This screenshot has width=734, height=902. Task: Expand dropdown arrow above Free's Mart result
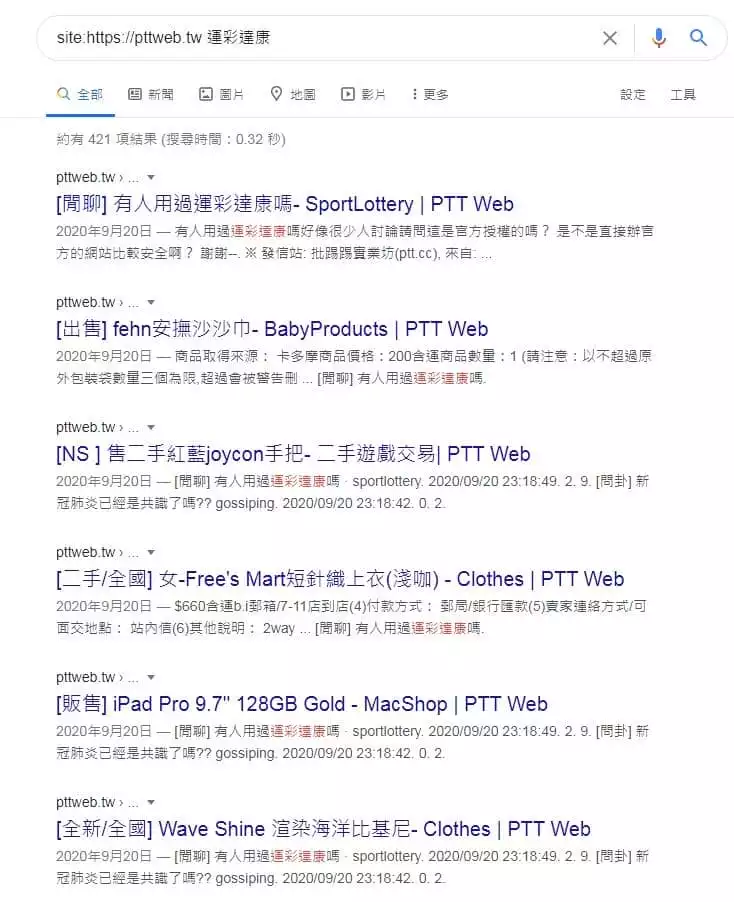pos(151,552)
